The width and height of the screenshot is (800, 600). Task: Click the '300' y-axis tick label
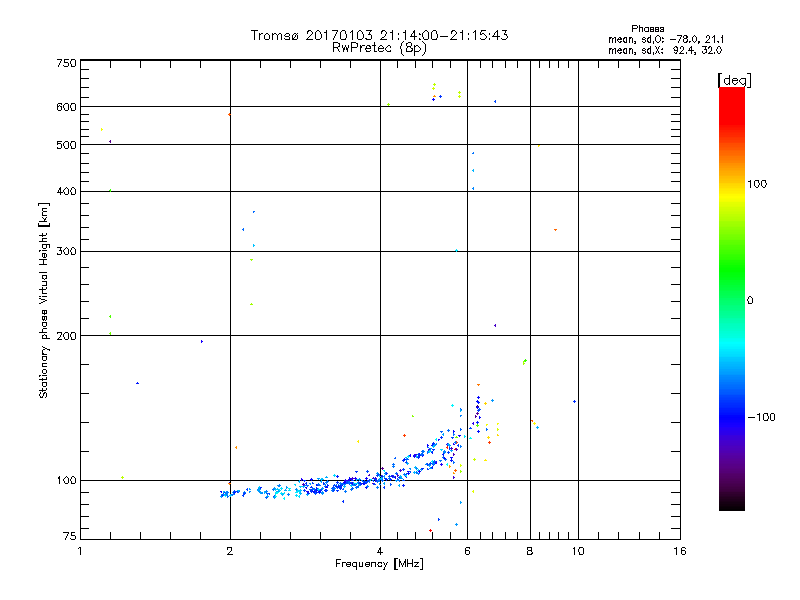[x=66, y=251]
